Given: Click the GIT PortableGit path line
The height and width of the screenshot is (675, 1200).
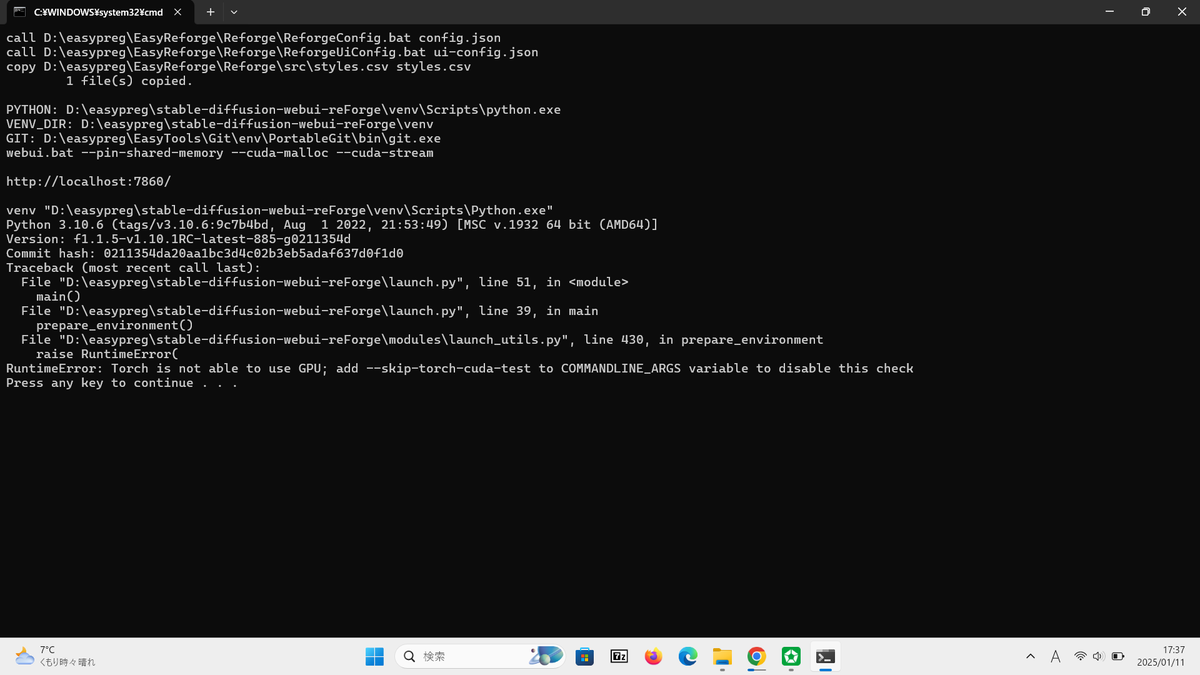Looking at the screenshot, I should 224,138.
